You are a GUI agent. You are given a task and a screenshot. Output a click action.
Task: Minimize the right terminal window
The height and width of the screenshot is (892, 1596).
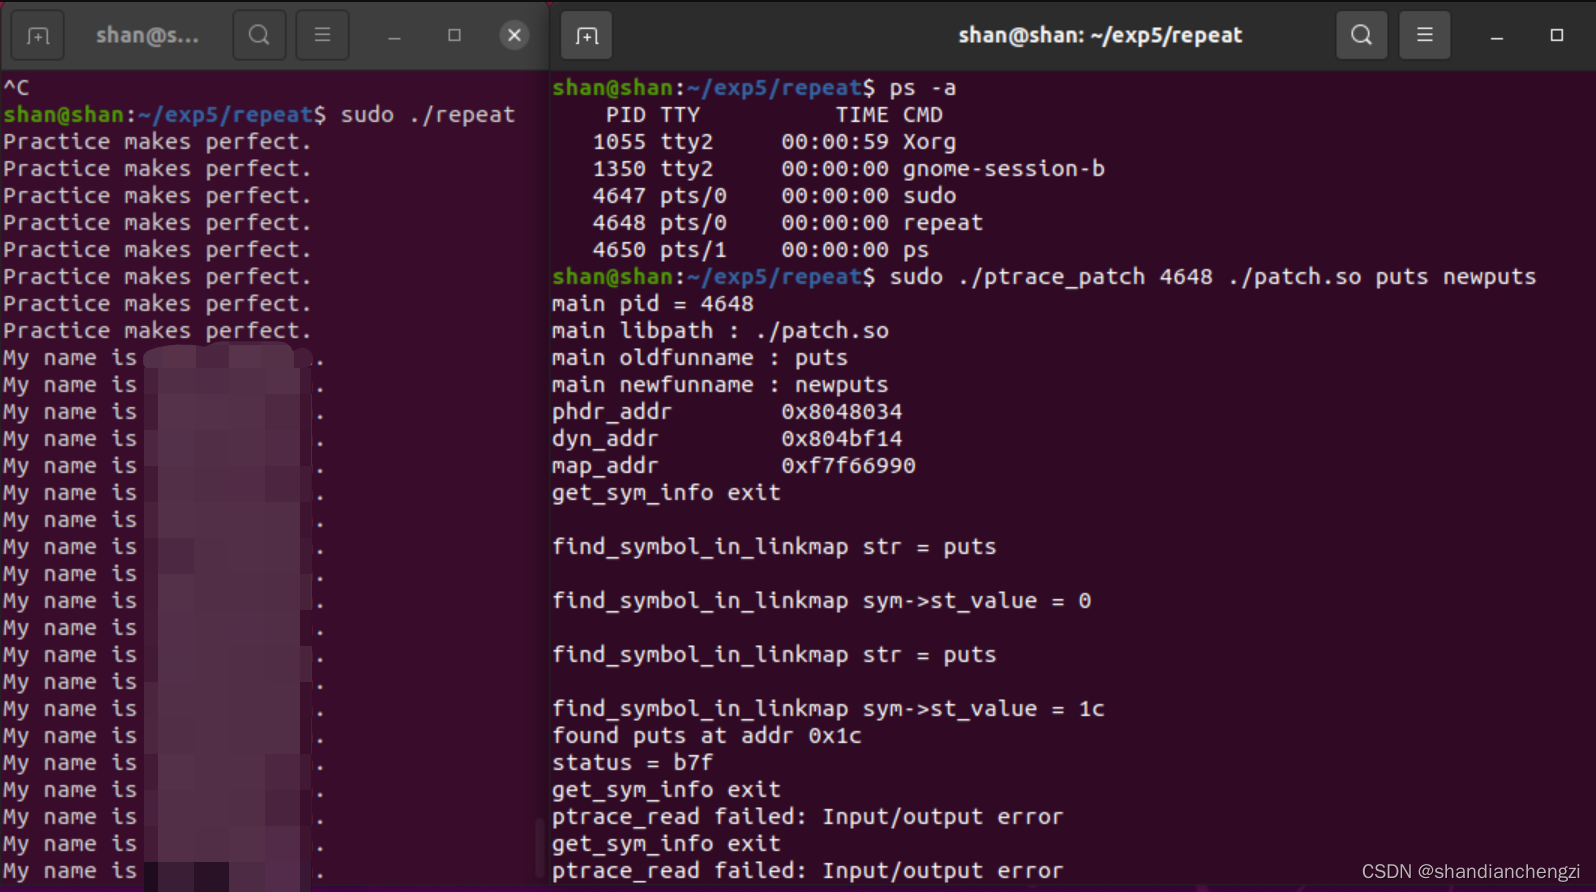(x=1497, y=36)
